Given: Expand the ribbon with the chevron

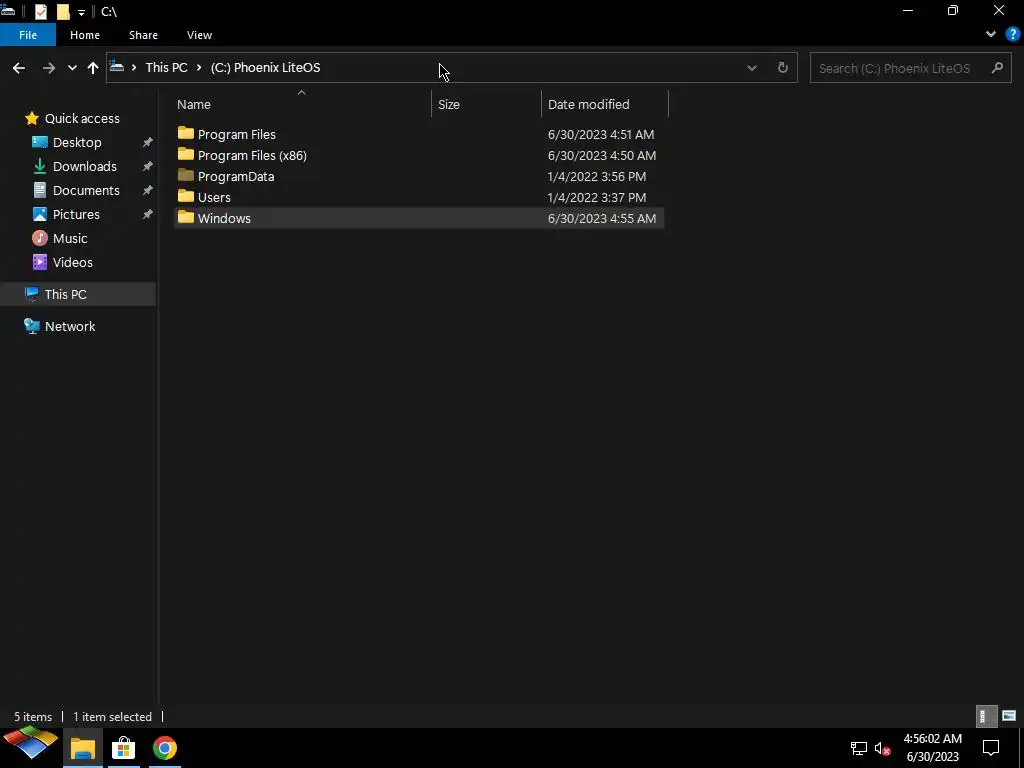Looking at the screenshot, I should point(991,35).
